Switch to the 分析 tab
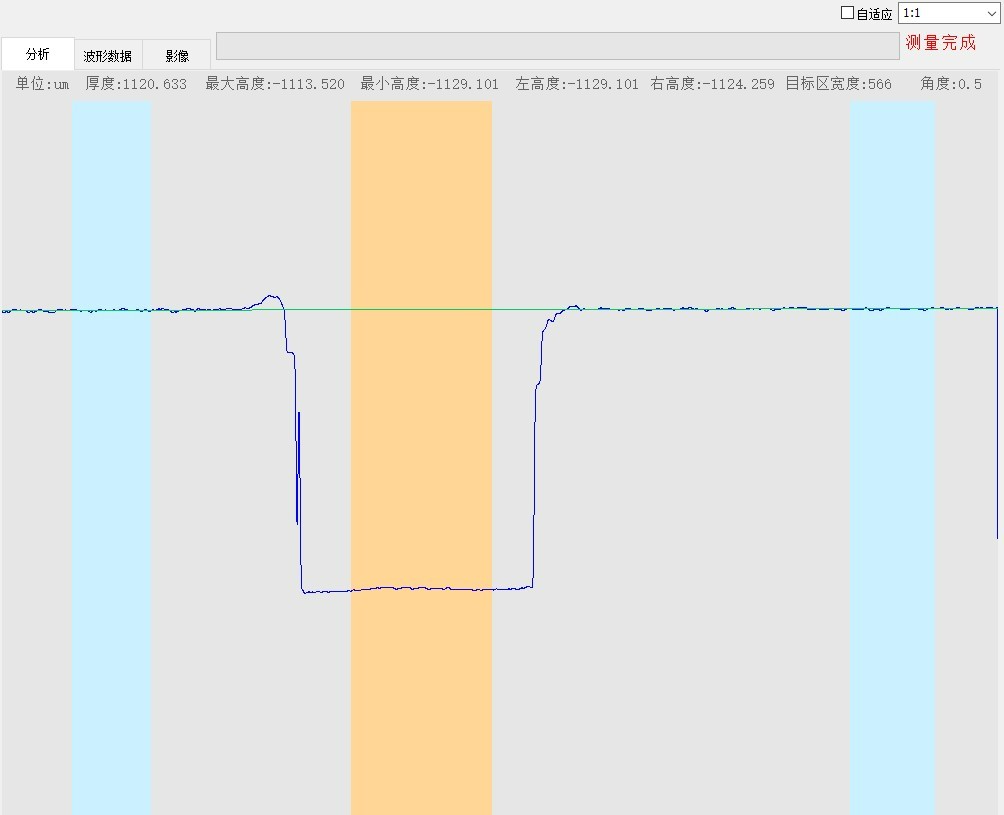 click(38, 54)
